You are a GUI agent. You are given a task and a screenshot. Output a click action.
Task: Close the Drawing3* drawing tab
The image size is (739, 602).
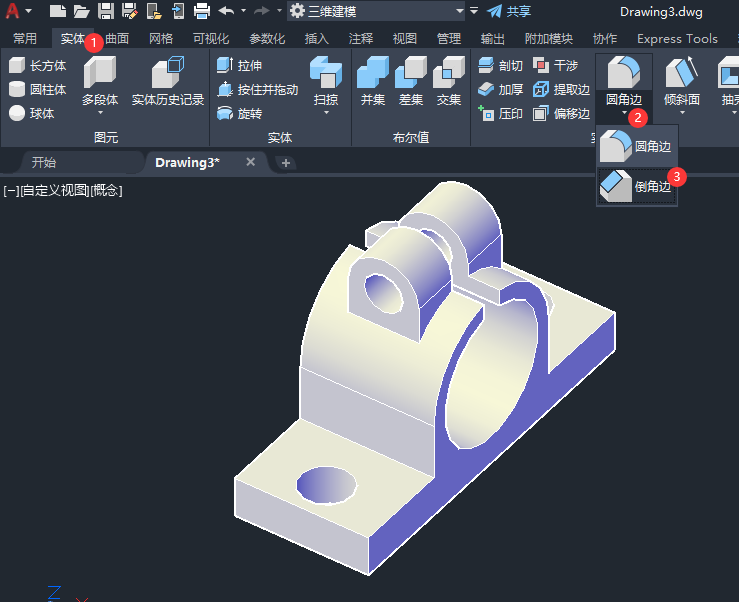pyautogui.click(x=251, y=162)
